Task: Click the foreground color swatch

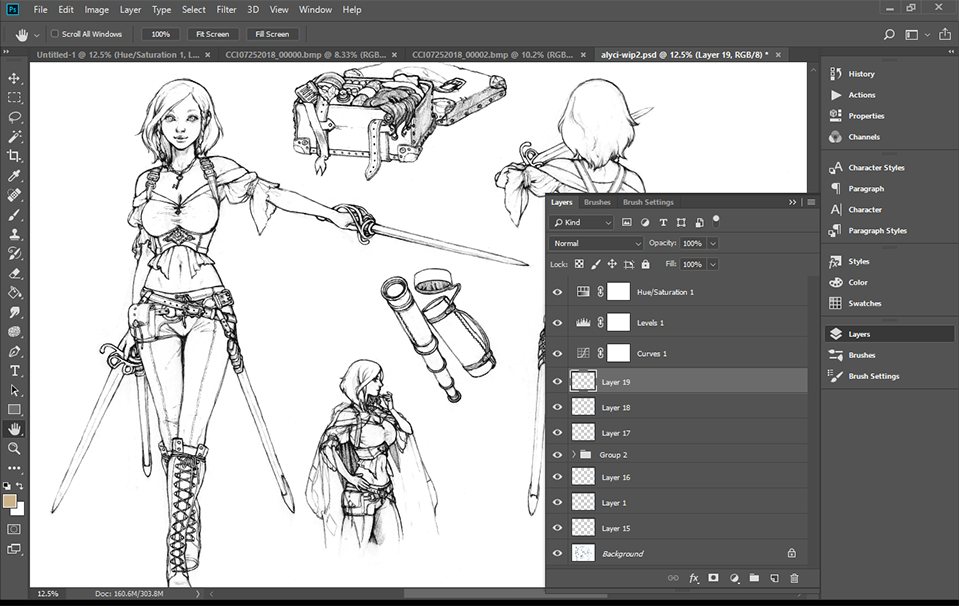Action: pos(10,501)
